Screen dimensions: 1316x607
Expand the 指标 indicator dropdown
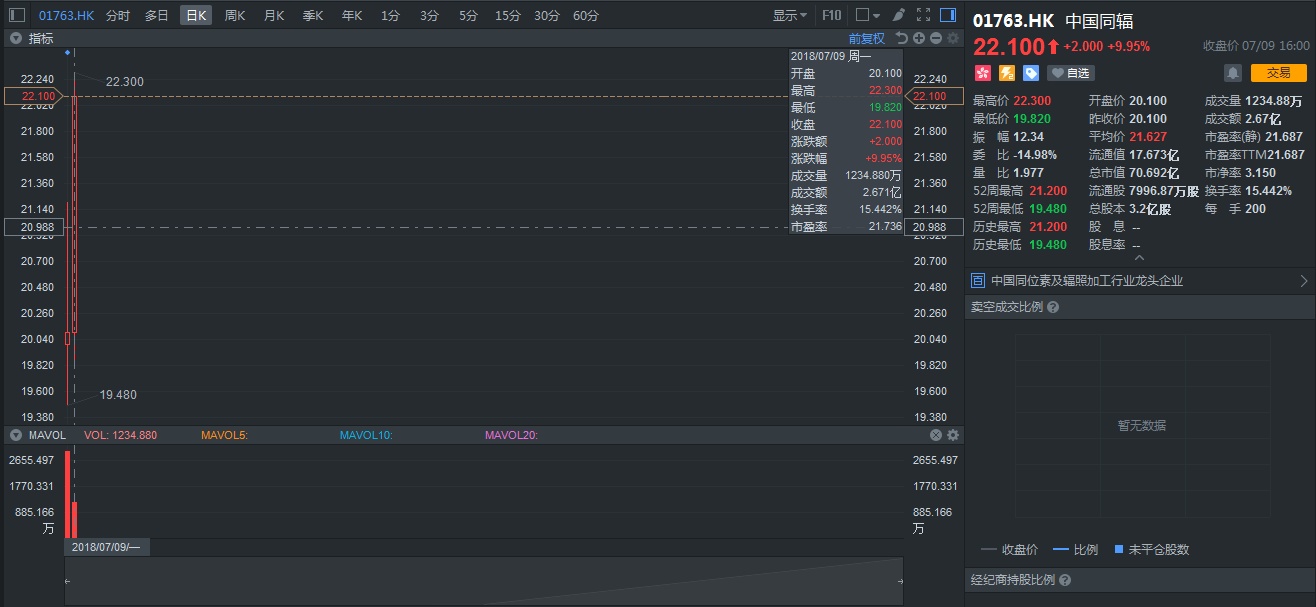[x=16, y=39]
